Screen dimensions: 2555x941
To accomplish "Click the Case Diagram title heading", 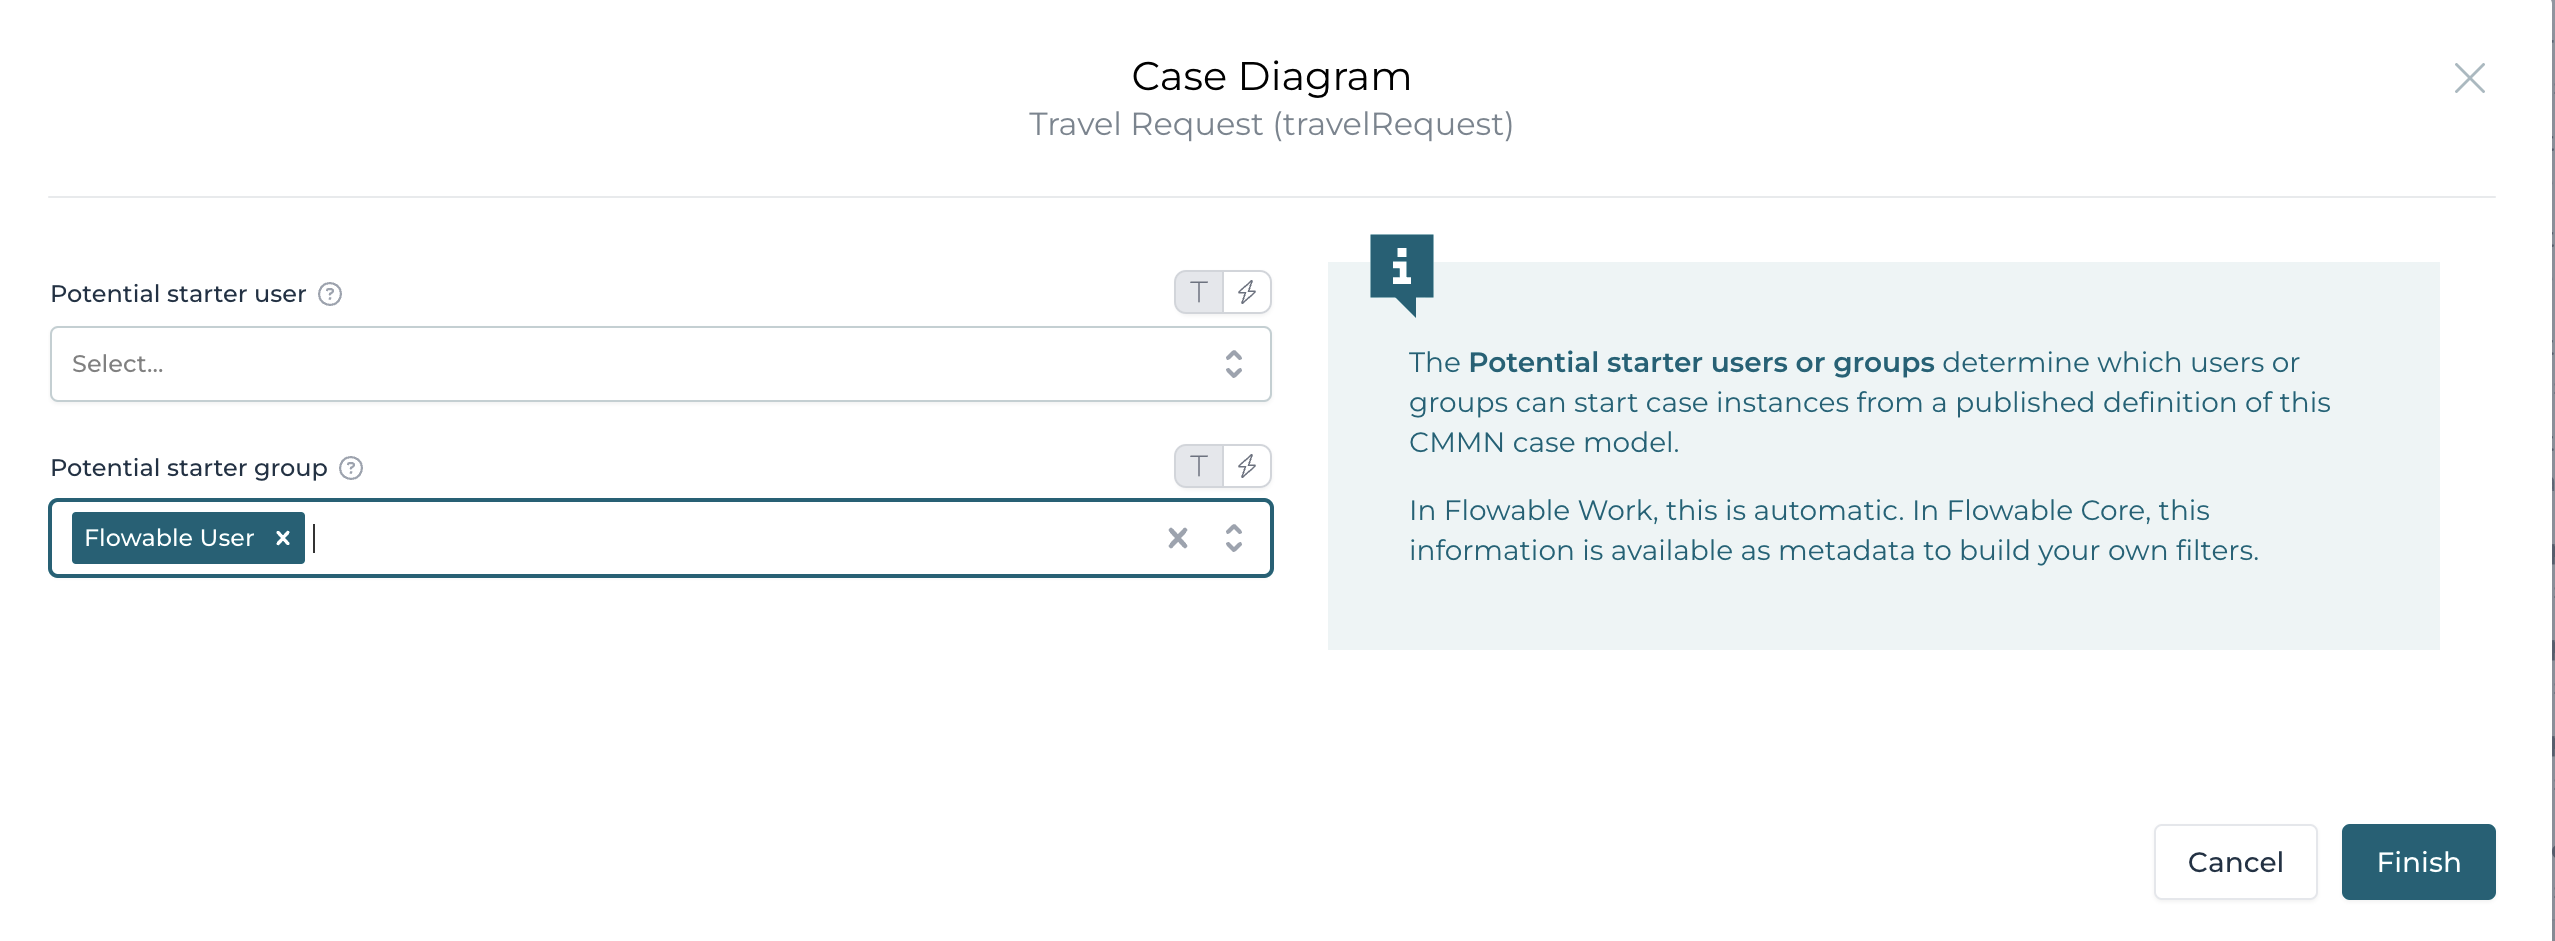I will pos(1271,76).
